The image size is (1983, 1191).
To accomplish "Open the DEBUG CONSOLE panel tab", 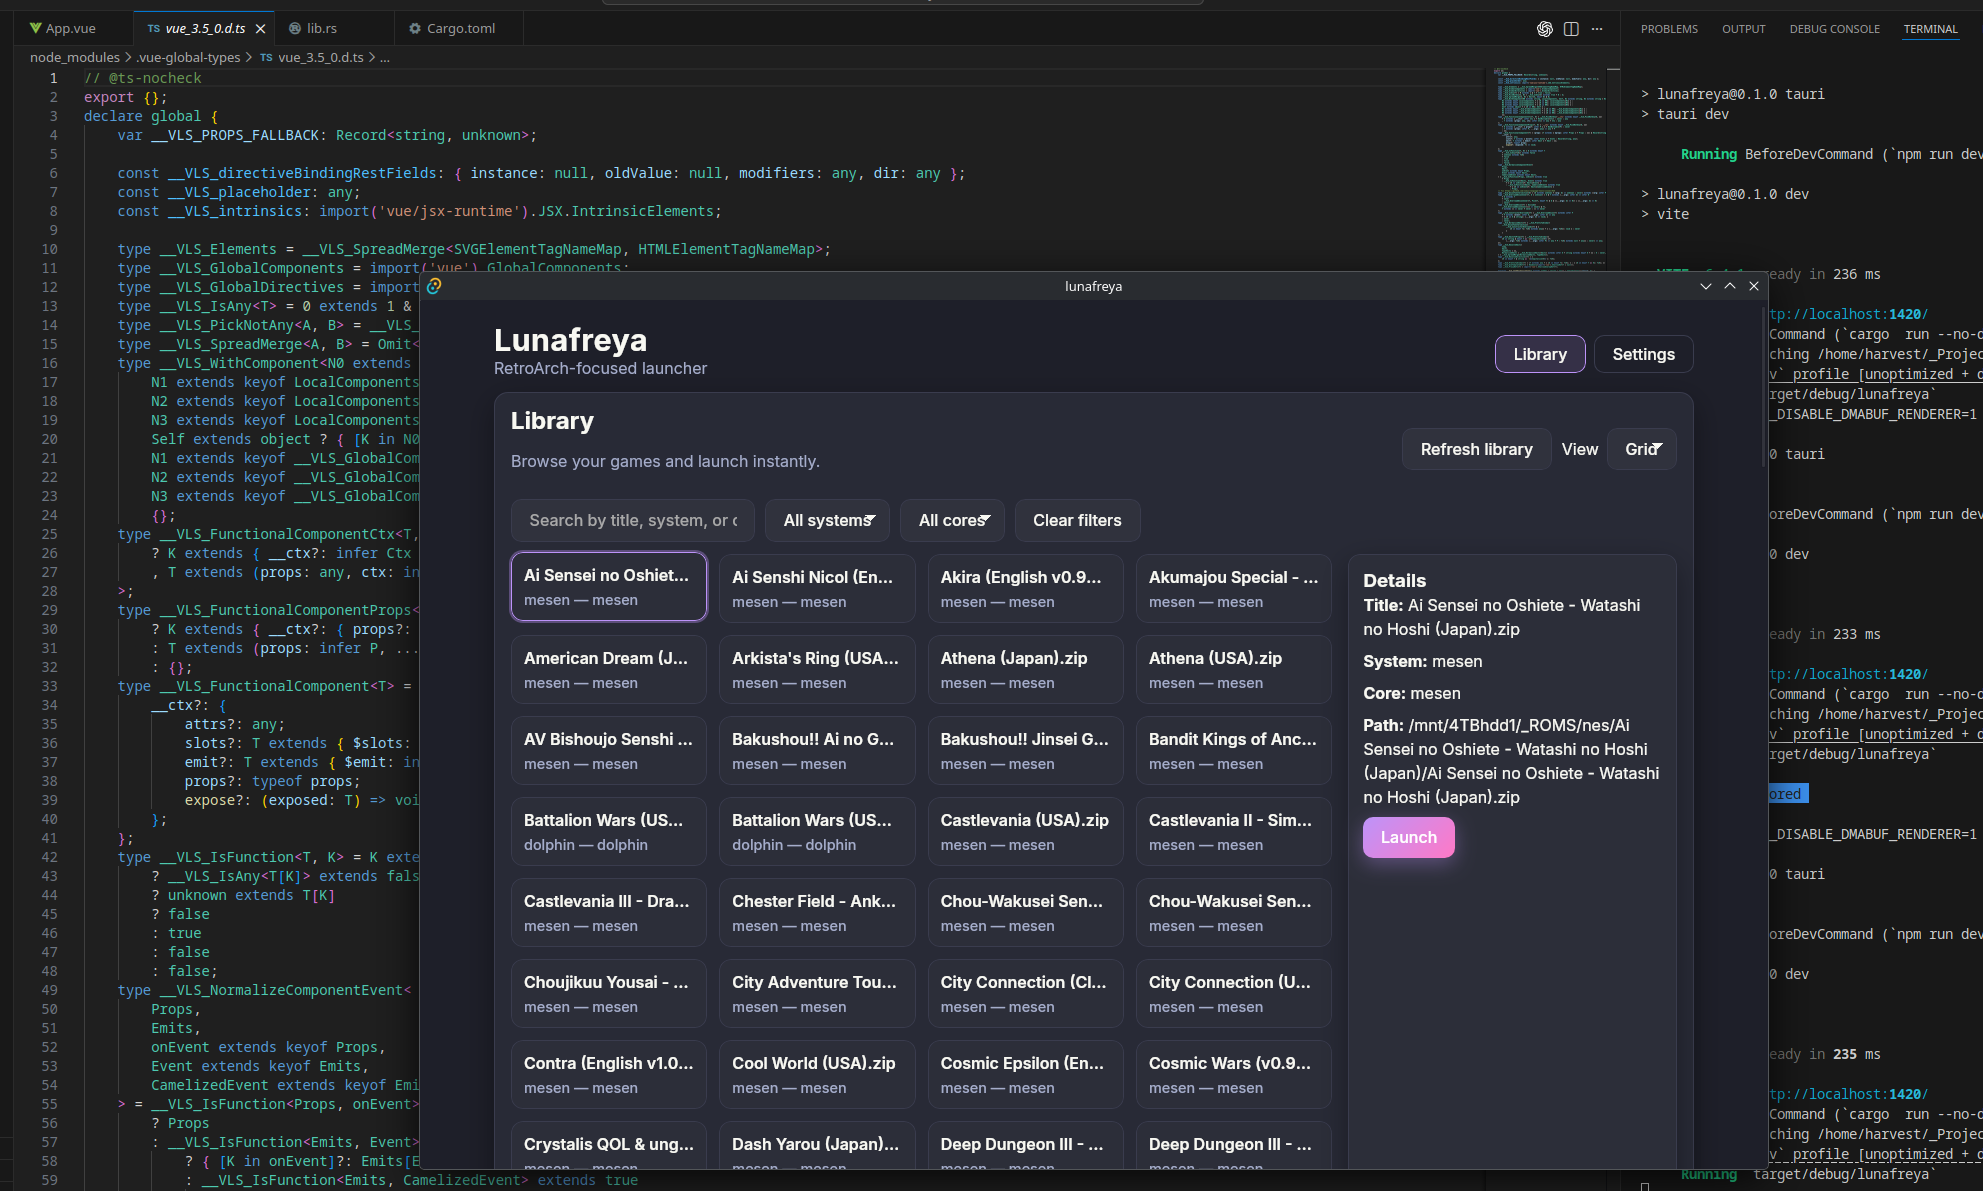I will pyautogui.click(x=1834, y=29).
